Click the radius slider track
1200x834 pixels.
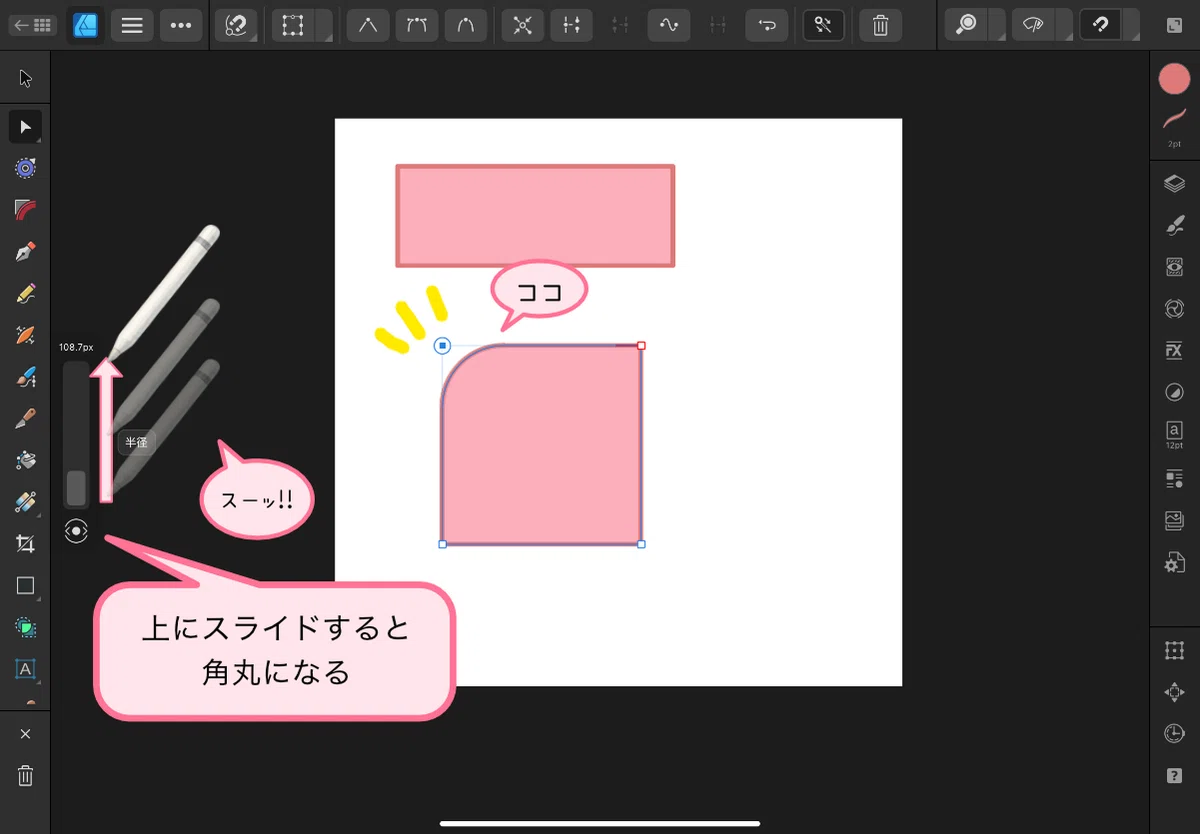[x=76, y=435]
